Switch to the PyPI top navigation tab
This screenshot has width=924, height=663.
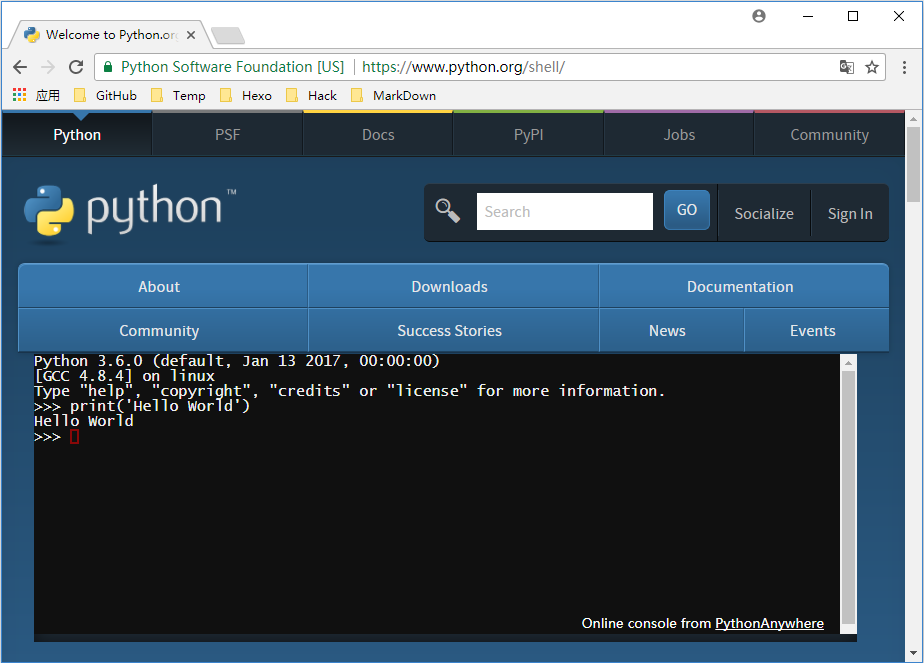[x=529, y=134]
